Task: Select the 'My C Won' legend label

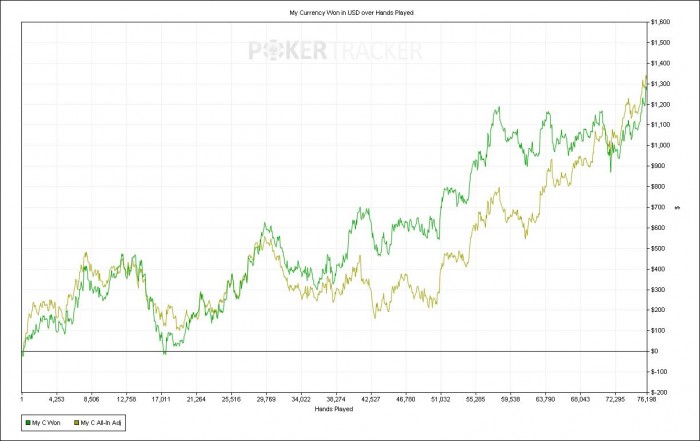Action: click(46, 422)
